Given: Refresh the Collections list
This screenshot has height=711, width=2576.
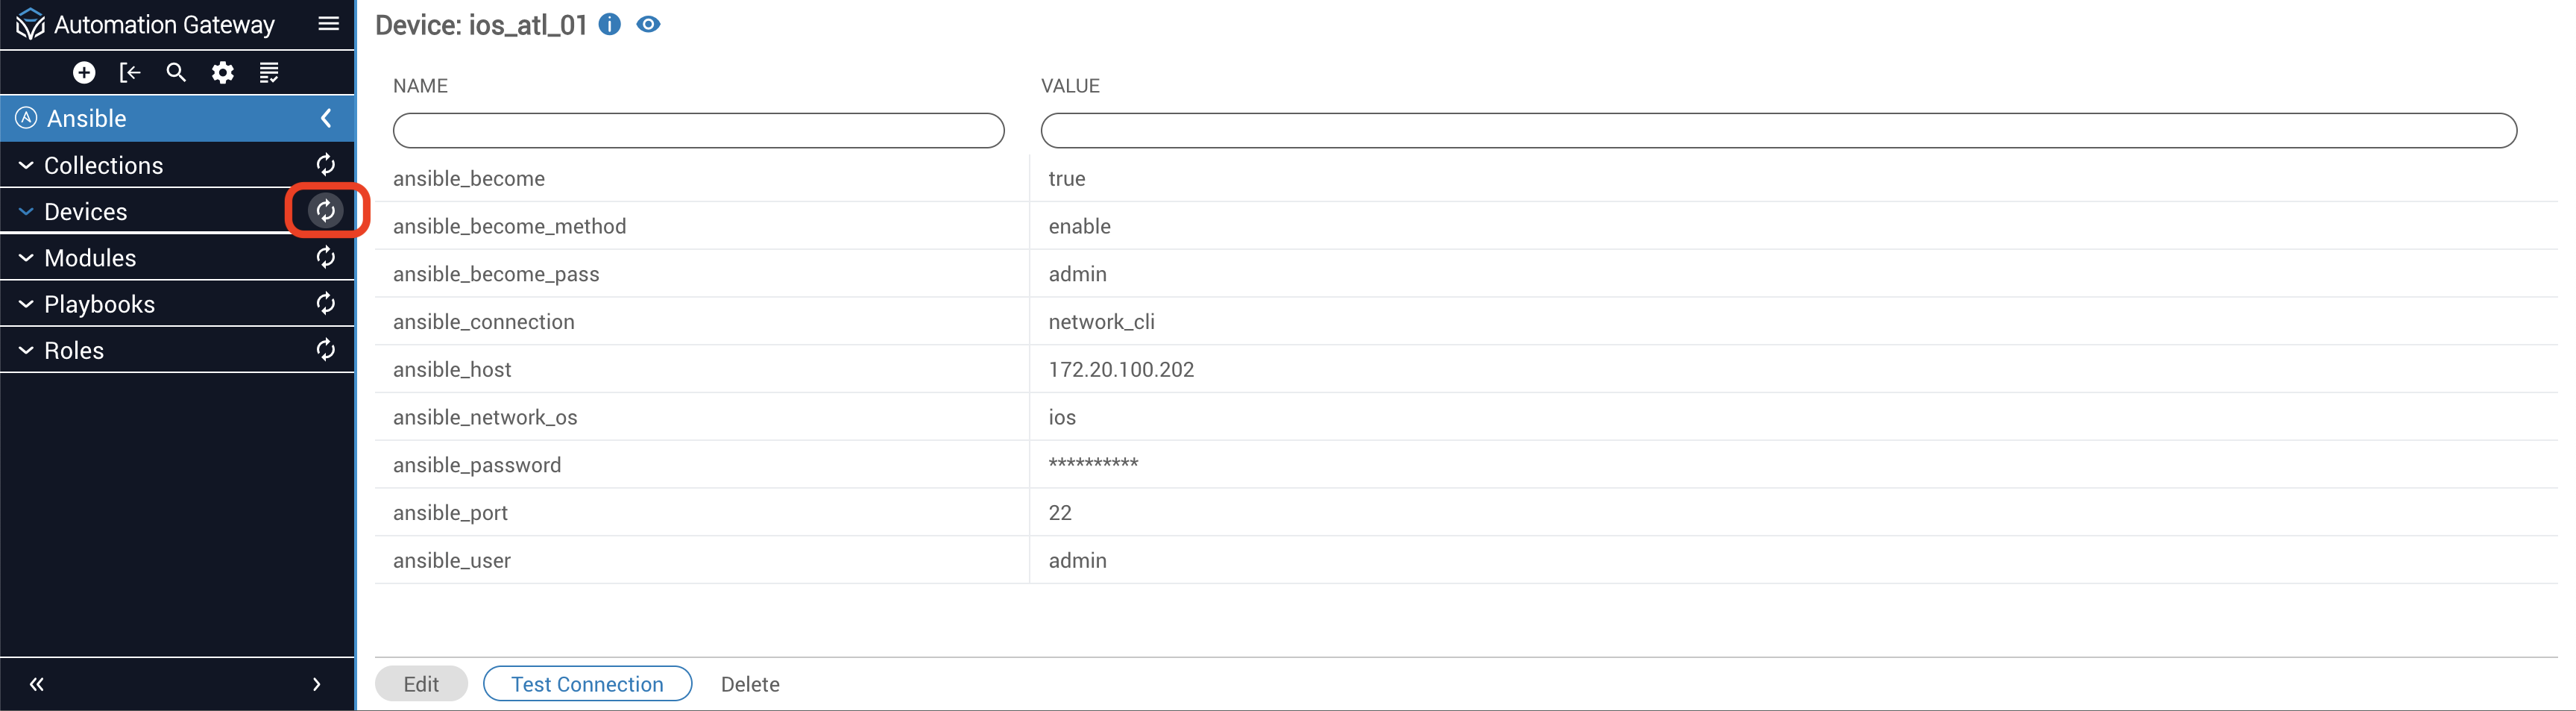Looking at the screenshot, I should coord(326,165).
